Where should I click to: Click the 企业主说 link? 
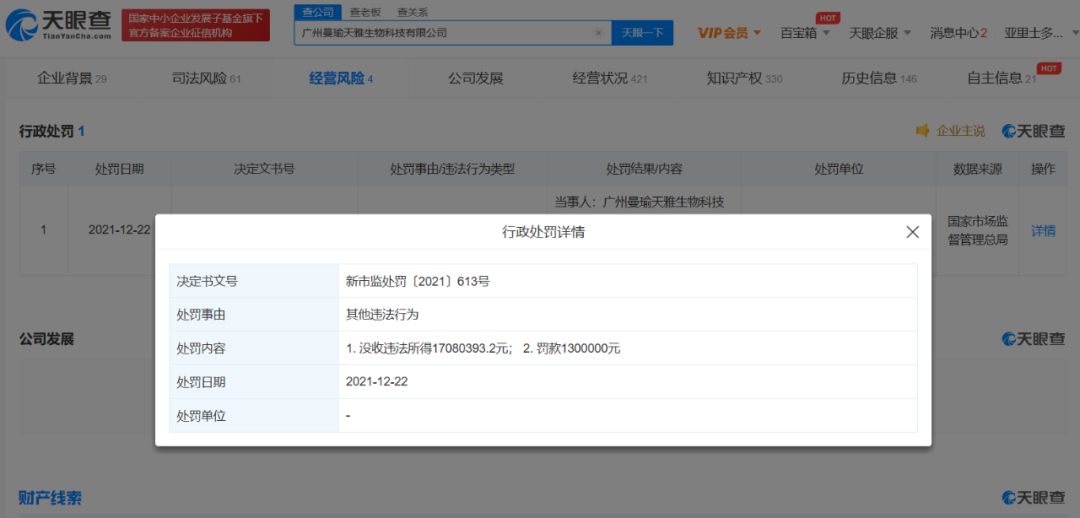coord(961,131)
